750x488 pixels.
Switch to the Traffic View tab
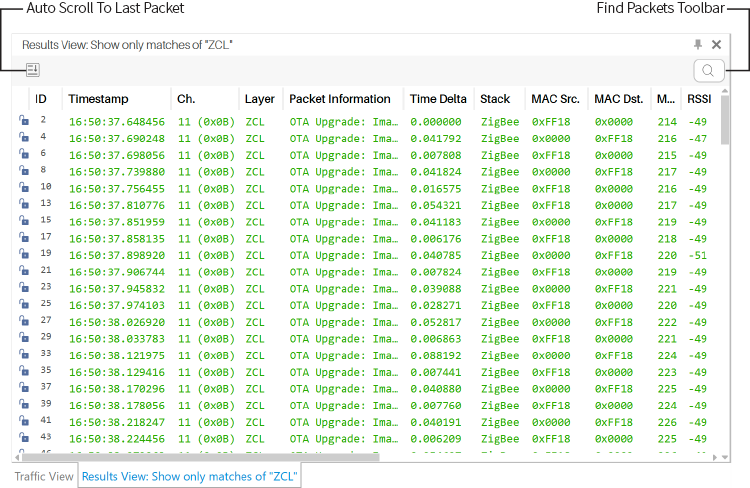pos(44,477)
